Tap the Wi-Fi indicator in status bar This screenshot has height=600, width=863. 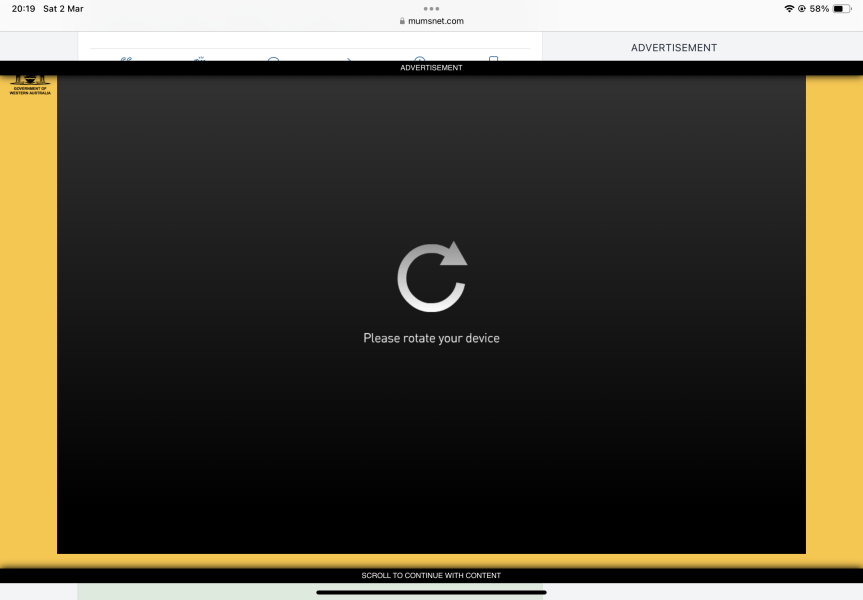coord(791,8)
